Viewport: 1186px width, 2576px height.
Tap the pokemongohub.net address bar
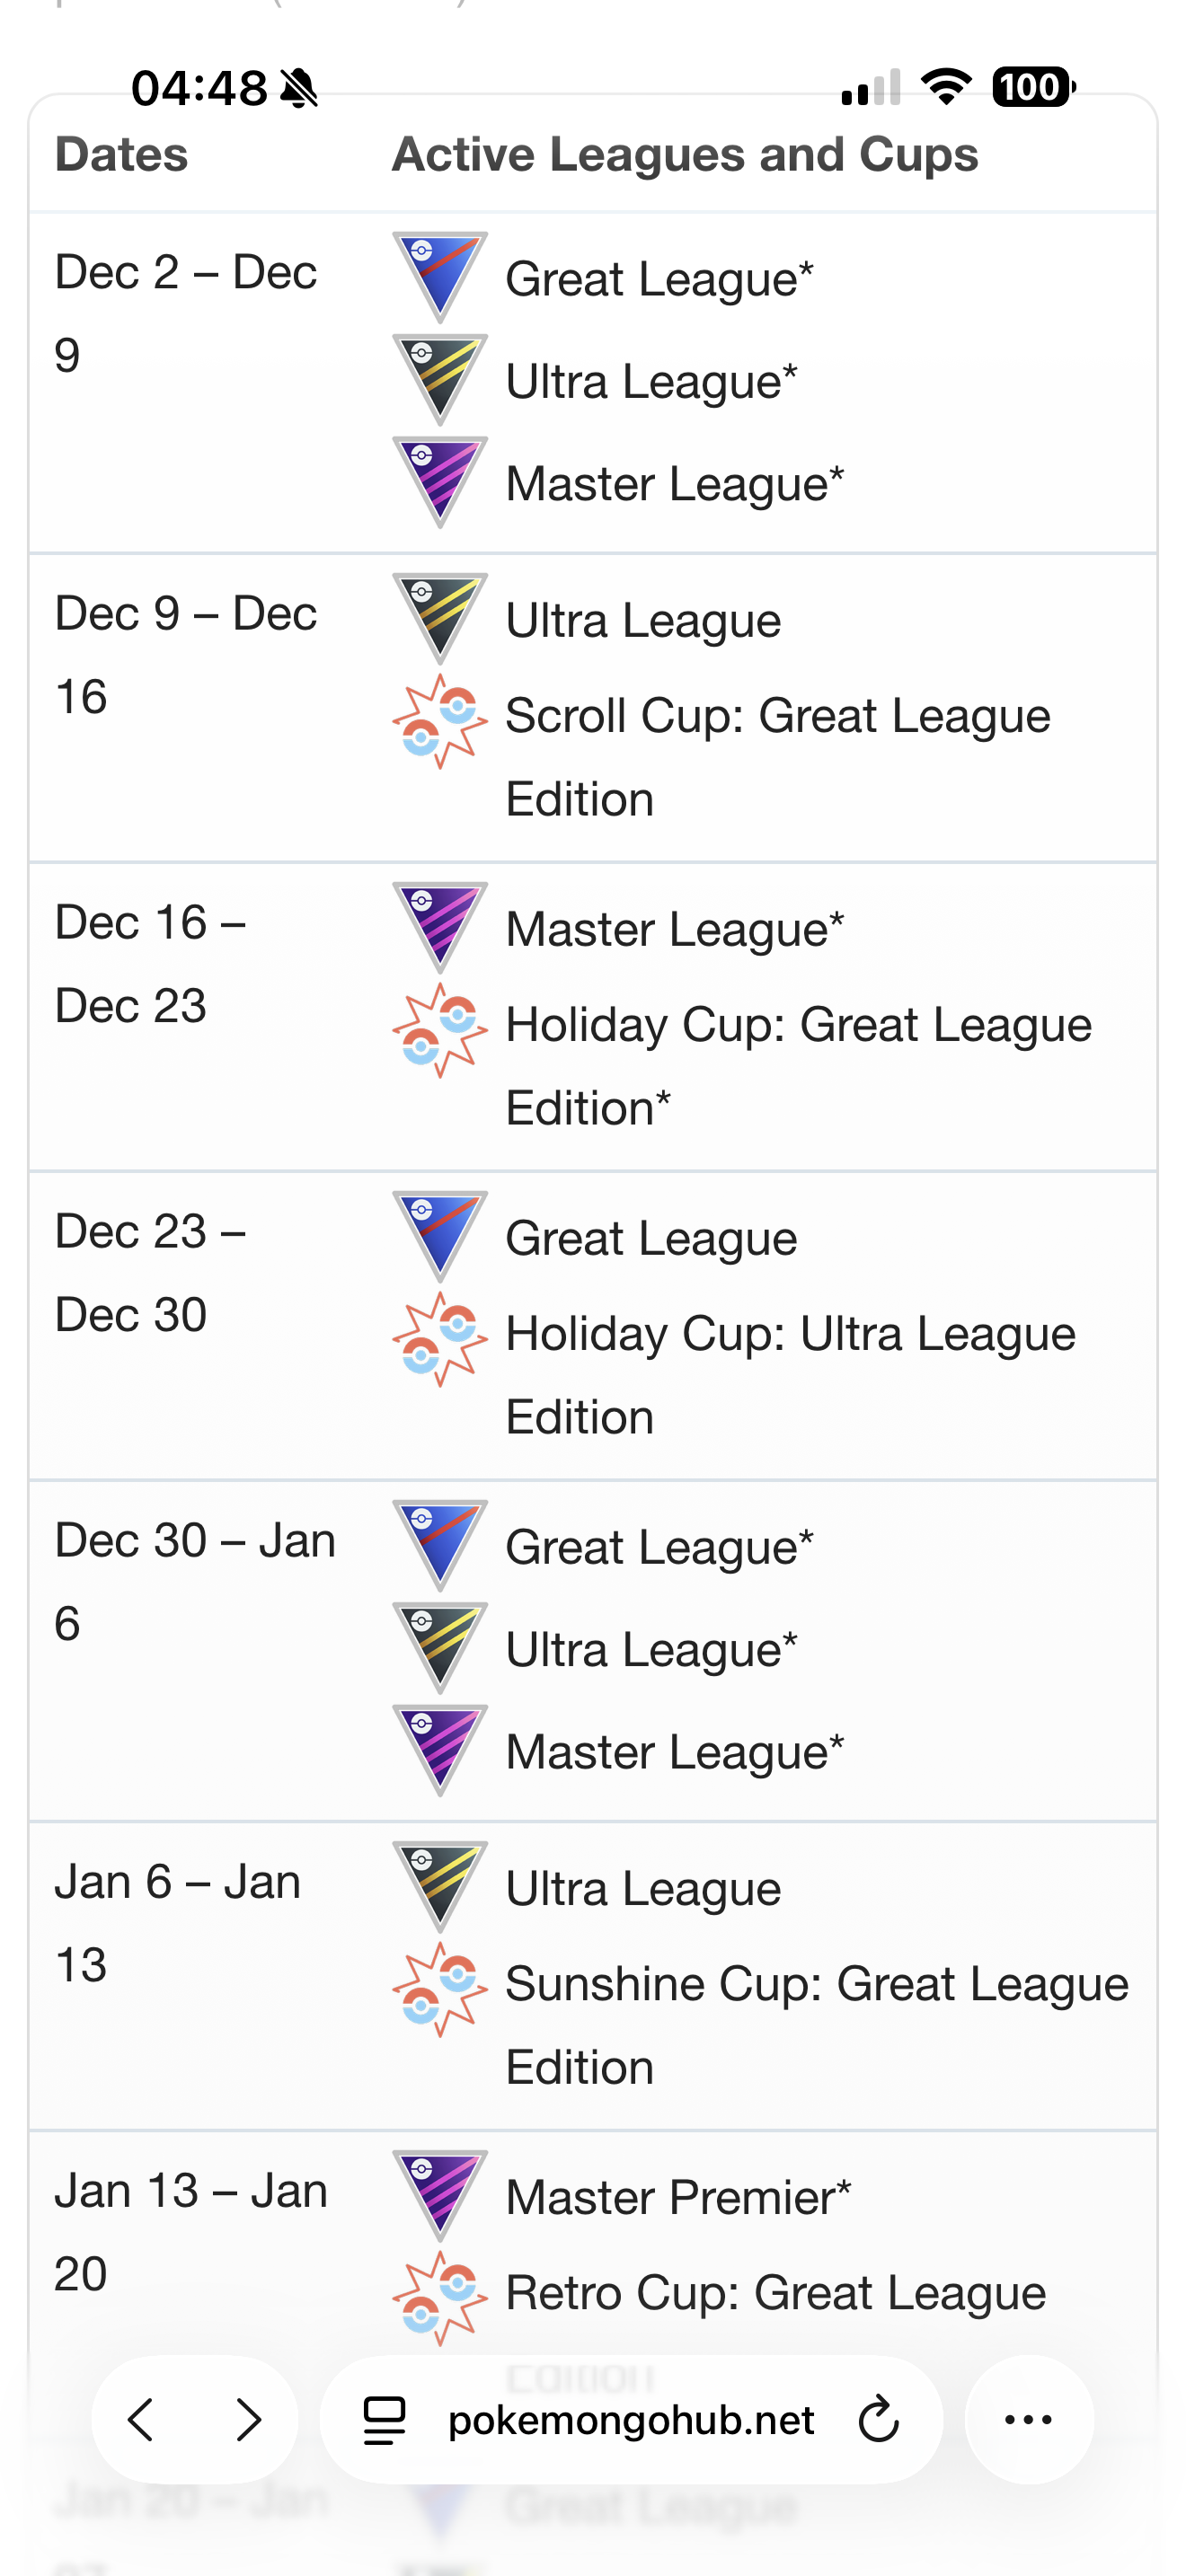tap(630, 2420)
